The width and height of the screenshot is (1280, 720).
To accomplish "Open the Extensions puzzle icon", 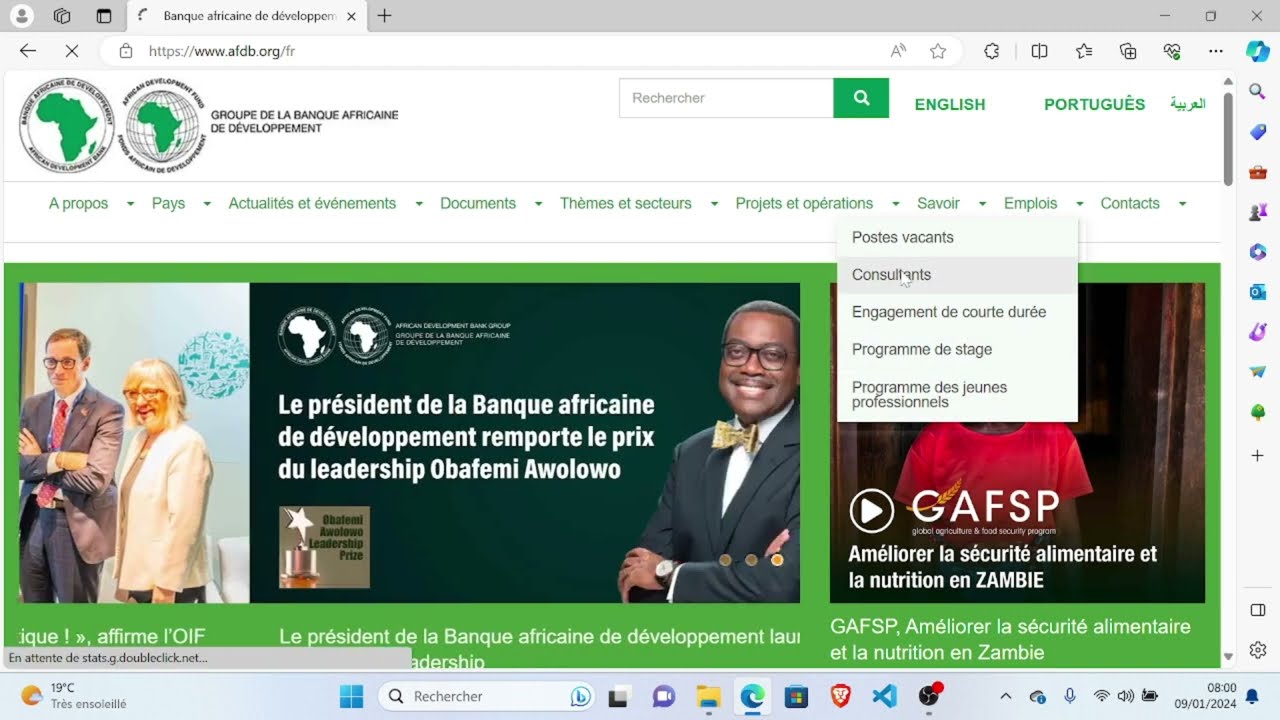I will 991,51.
